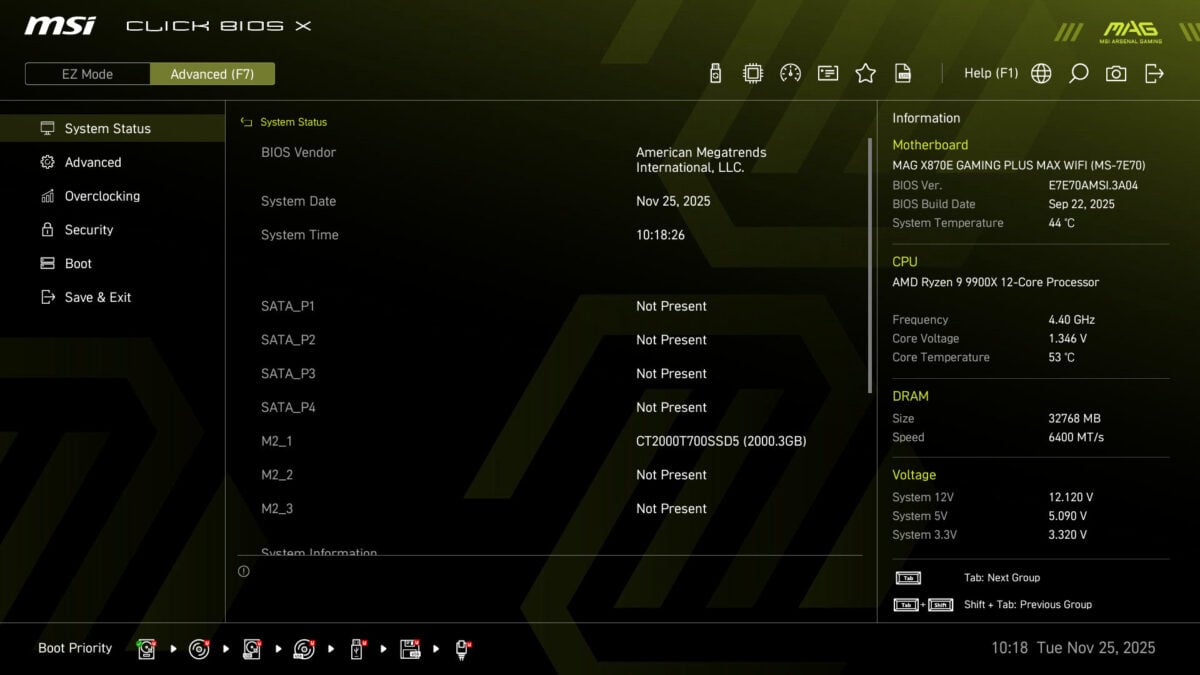1200x675 pixels.
Task: Click the language globe icon
Action: [1040, 73]
